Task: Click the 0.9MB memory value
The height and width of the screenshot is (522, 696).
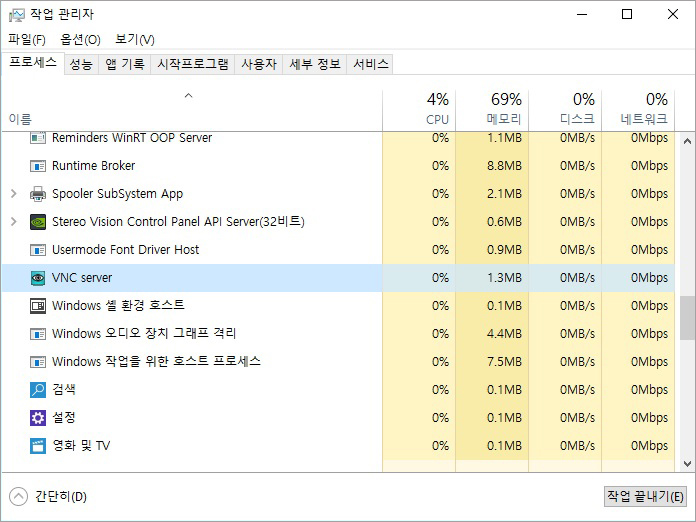Action: pos(504,250)
